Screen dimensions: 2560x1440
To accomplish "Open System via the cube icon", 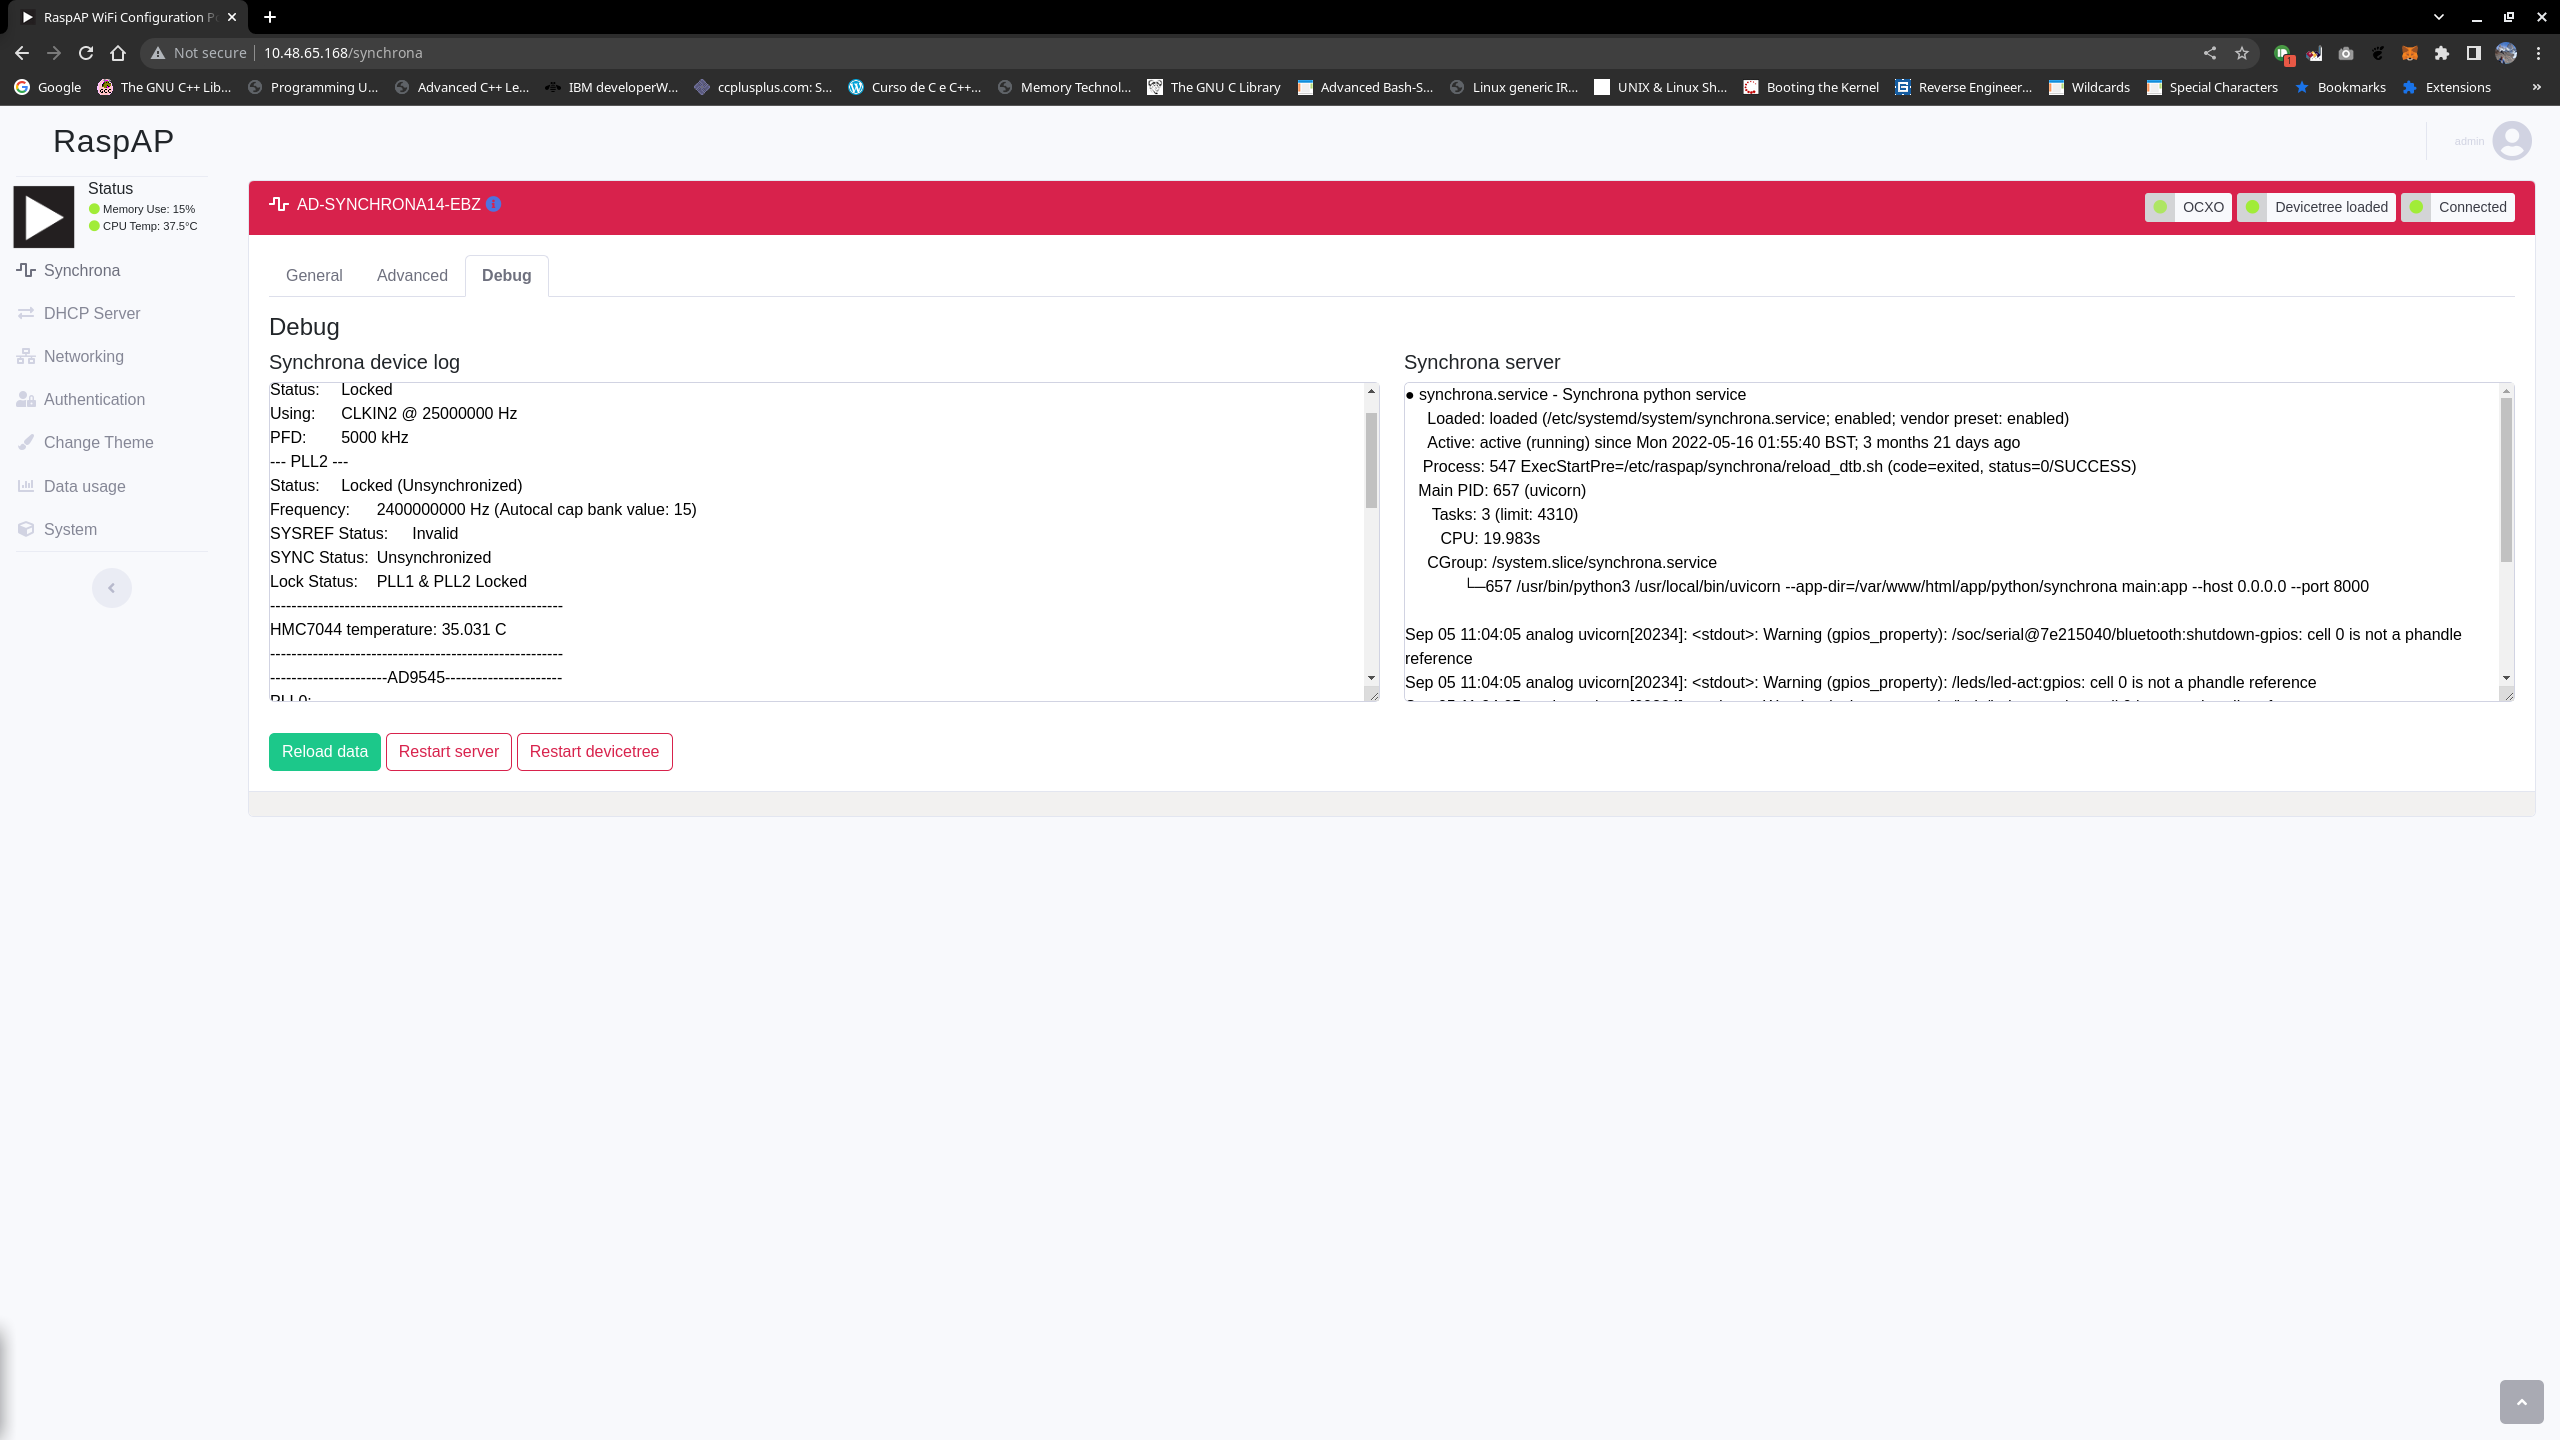I will pos(27,529).
